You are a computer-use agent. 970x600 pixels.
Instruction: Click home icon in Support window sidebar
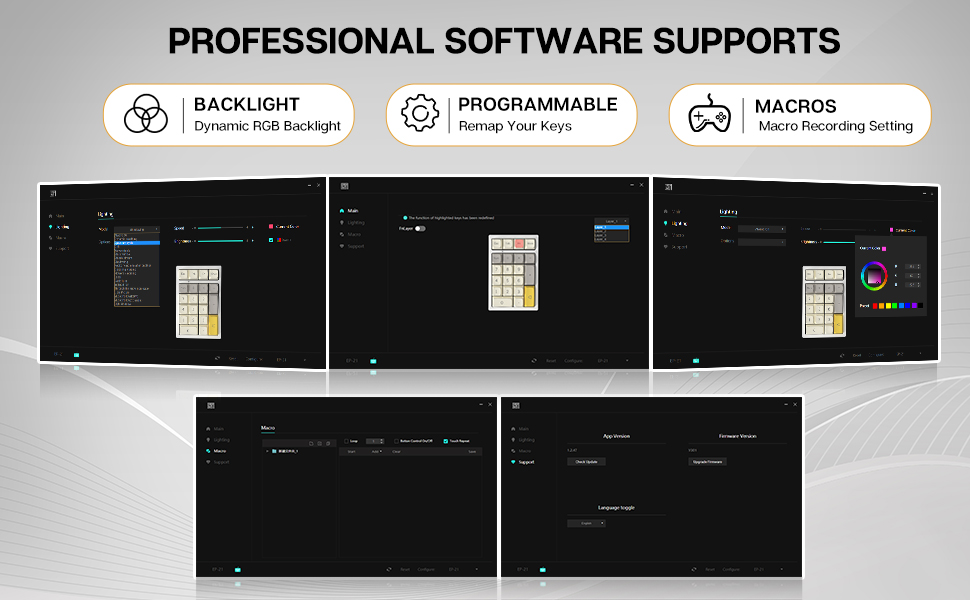pyautogui.click(x=513, y=429)
